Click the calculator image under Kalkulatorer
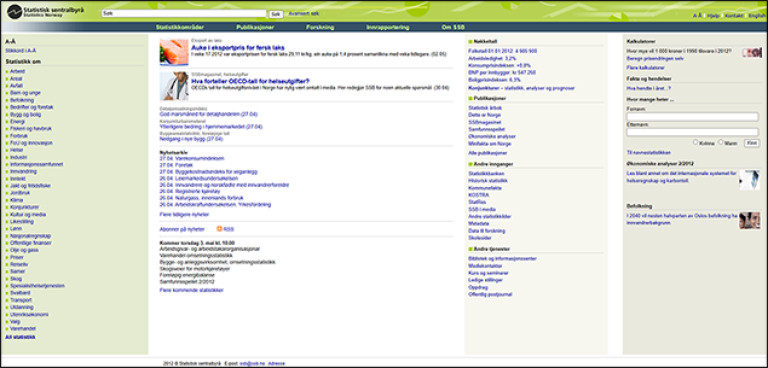Image resolution: width=768 pixels, height=368 pixels. click(751, 52)
